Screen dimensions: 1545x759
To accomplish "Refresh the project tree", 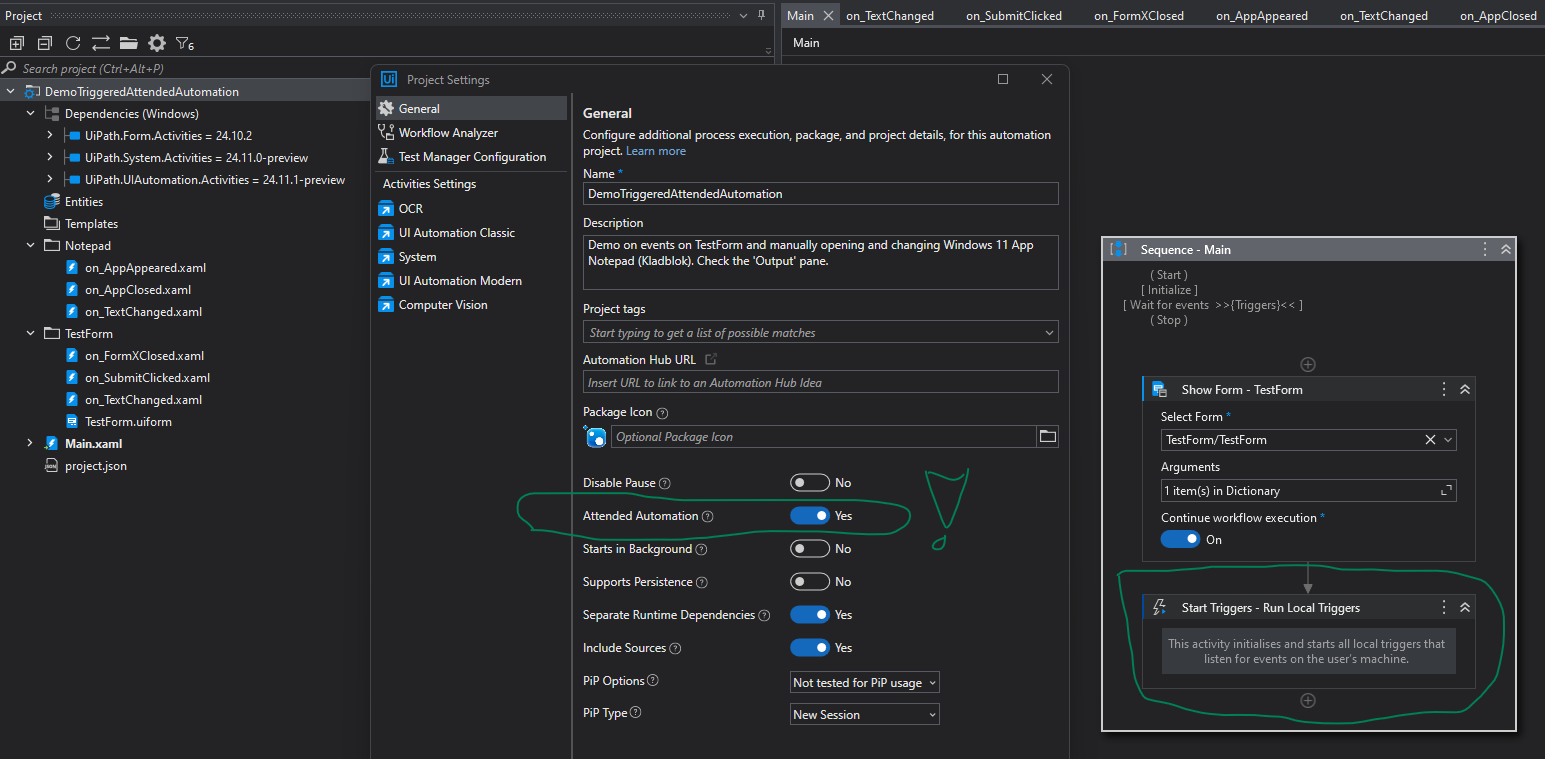I will coord(73,43).
